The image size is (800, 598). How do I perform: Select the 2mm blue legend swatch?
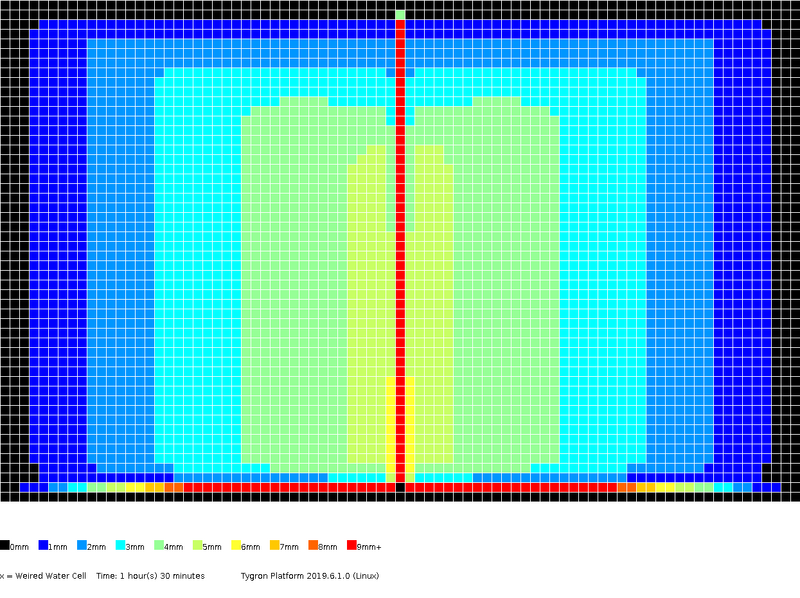(x=81, y=546)
